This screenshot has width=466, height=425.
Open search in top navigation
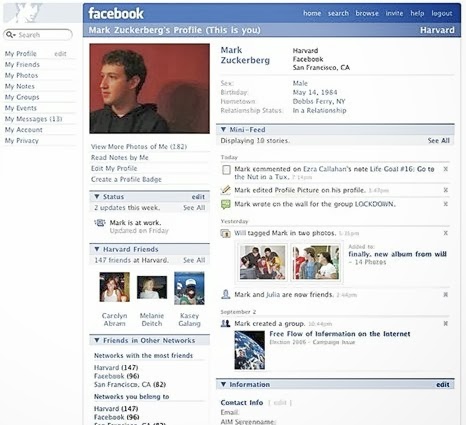pyautogui.click(x=338, y=13)
